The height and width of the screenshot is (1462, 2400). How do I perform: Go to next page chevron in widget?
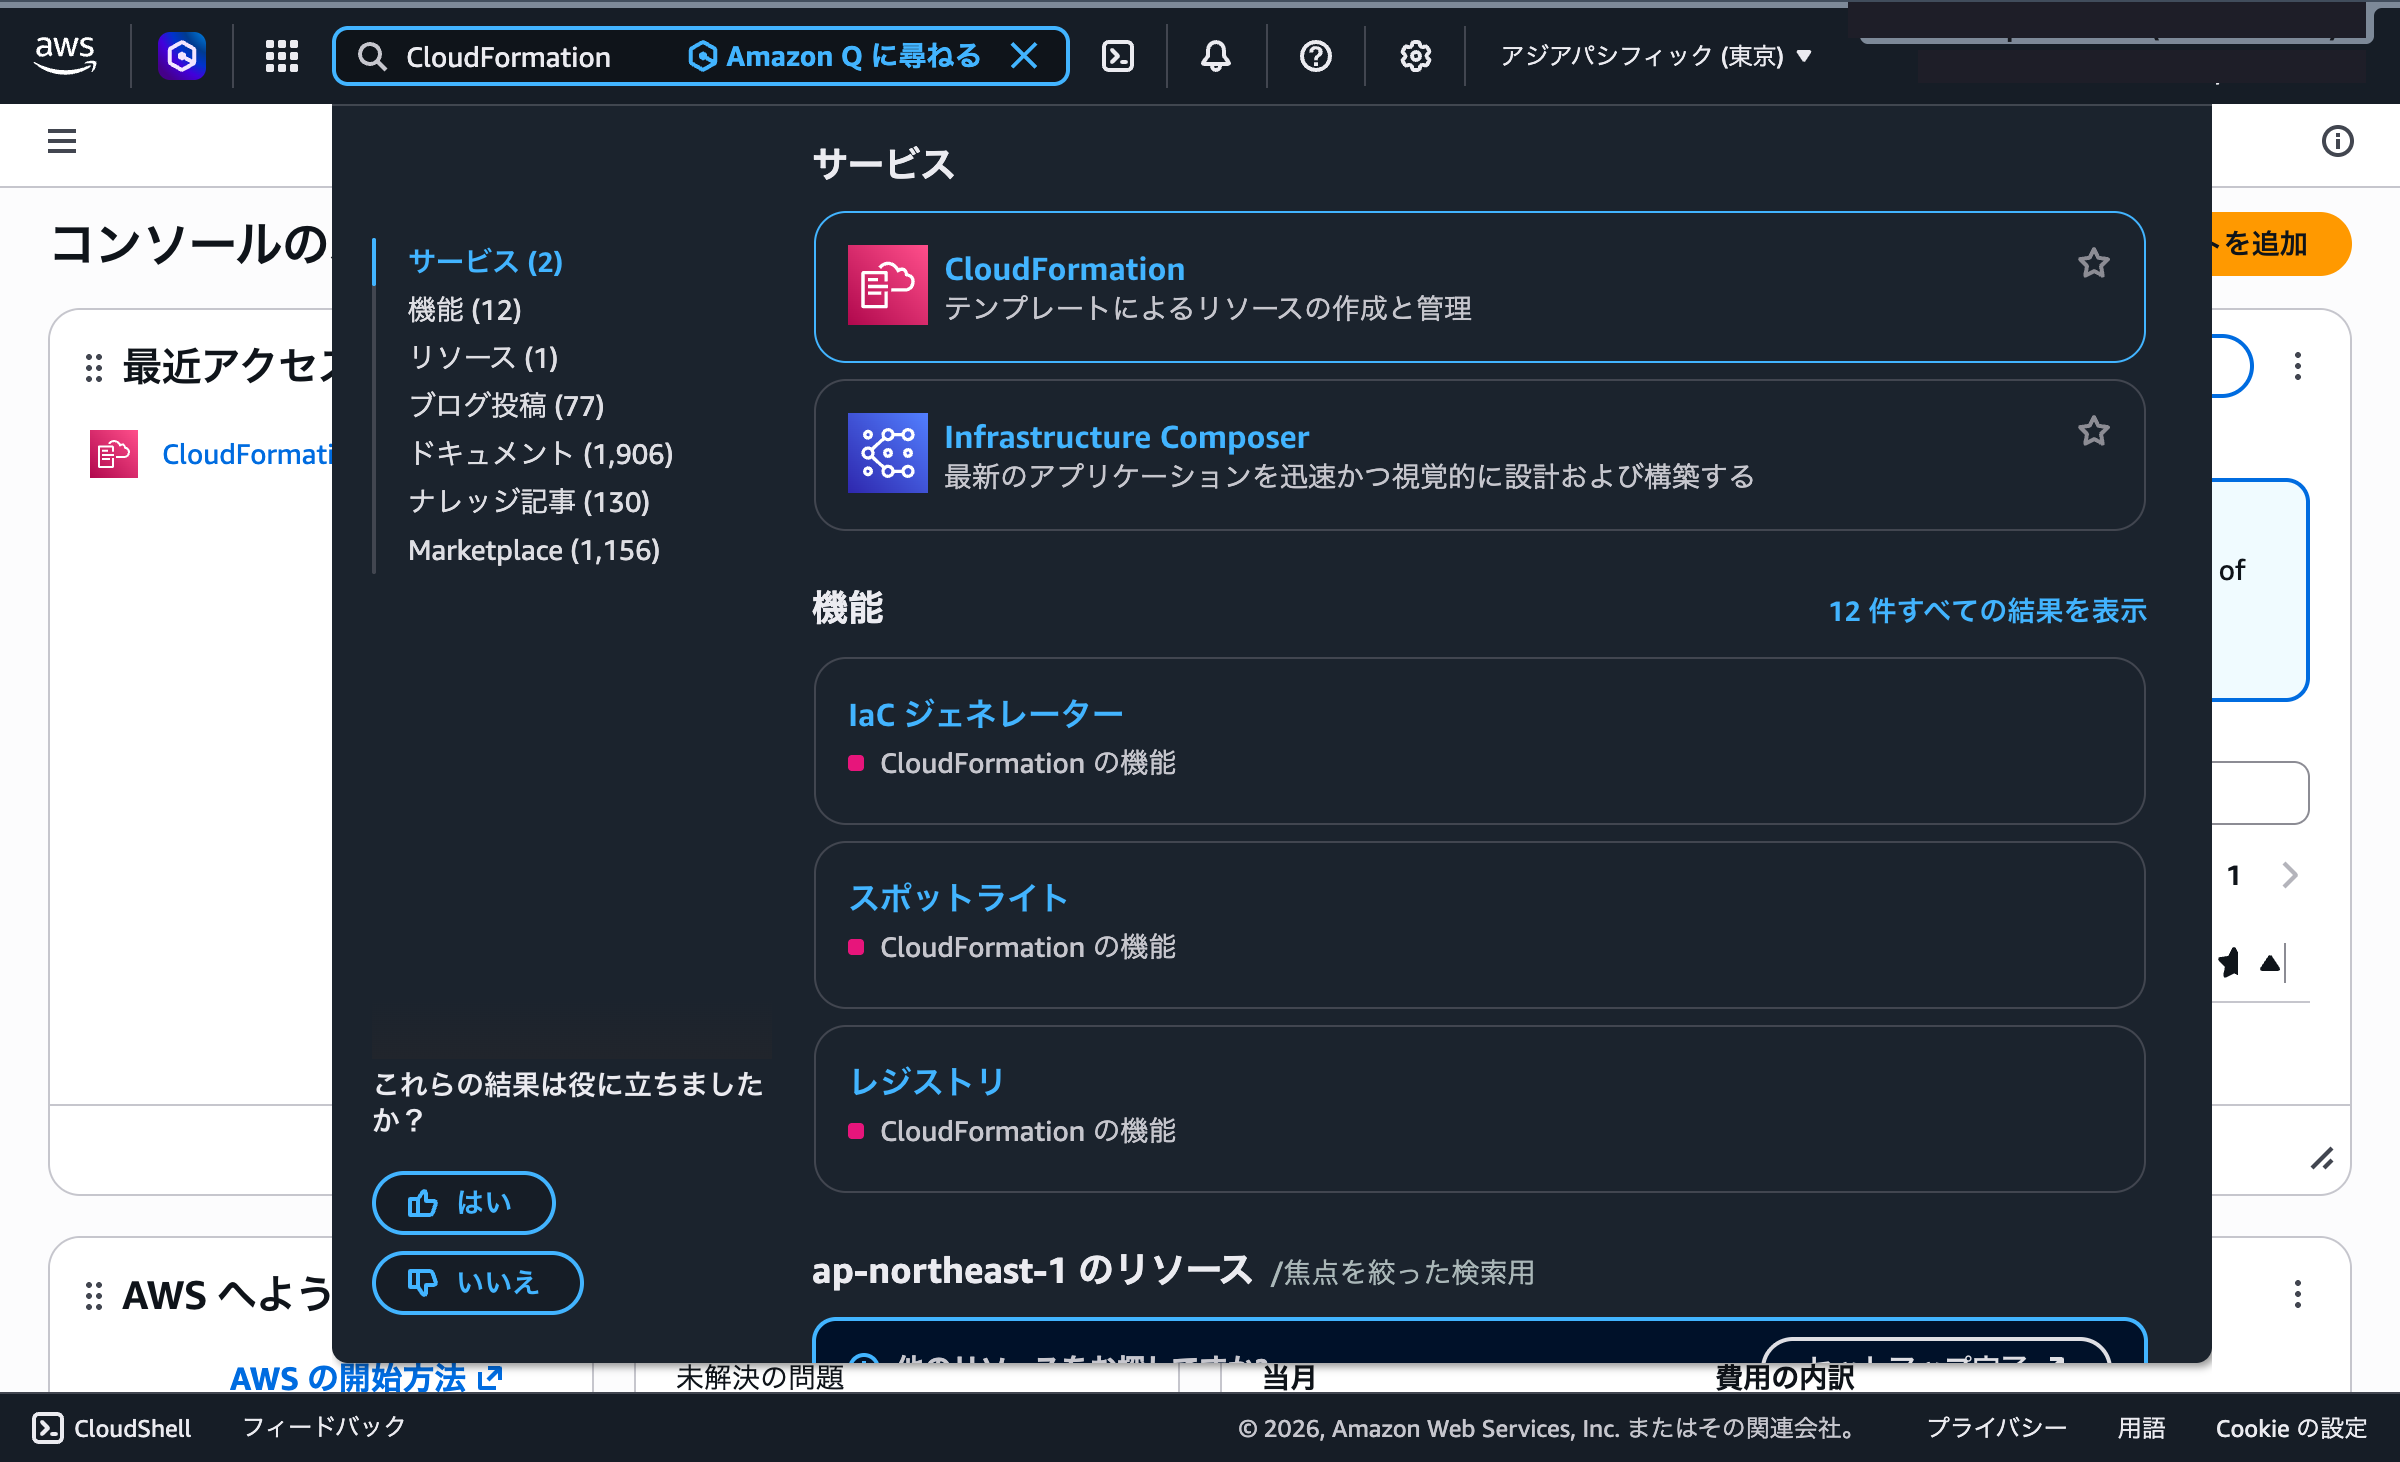point(2290,875)
